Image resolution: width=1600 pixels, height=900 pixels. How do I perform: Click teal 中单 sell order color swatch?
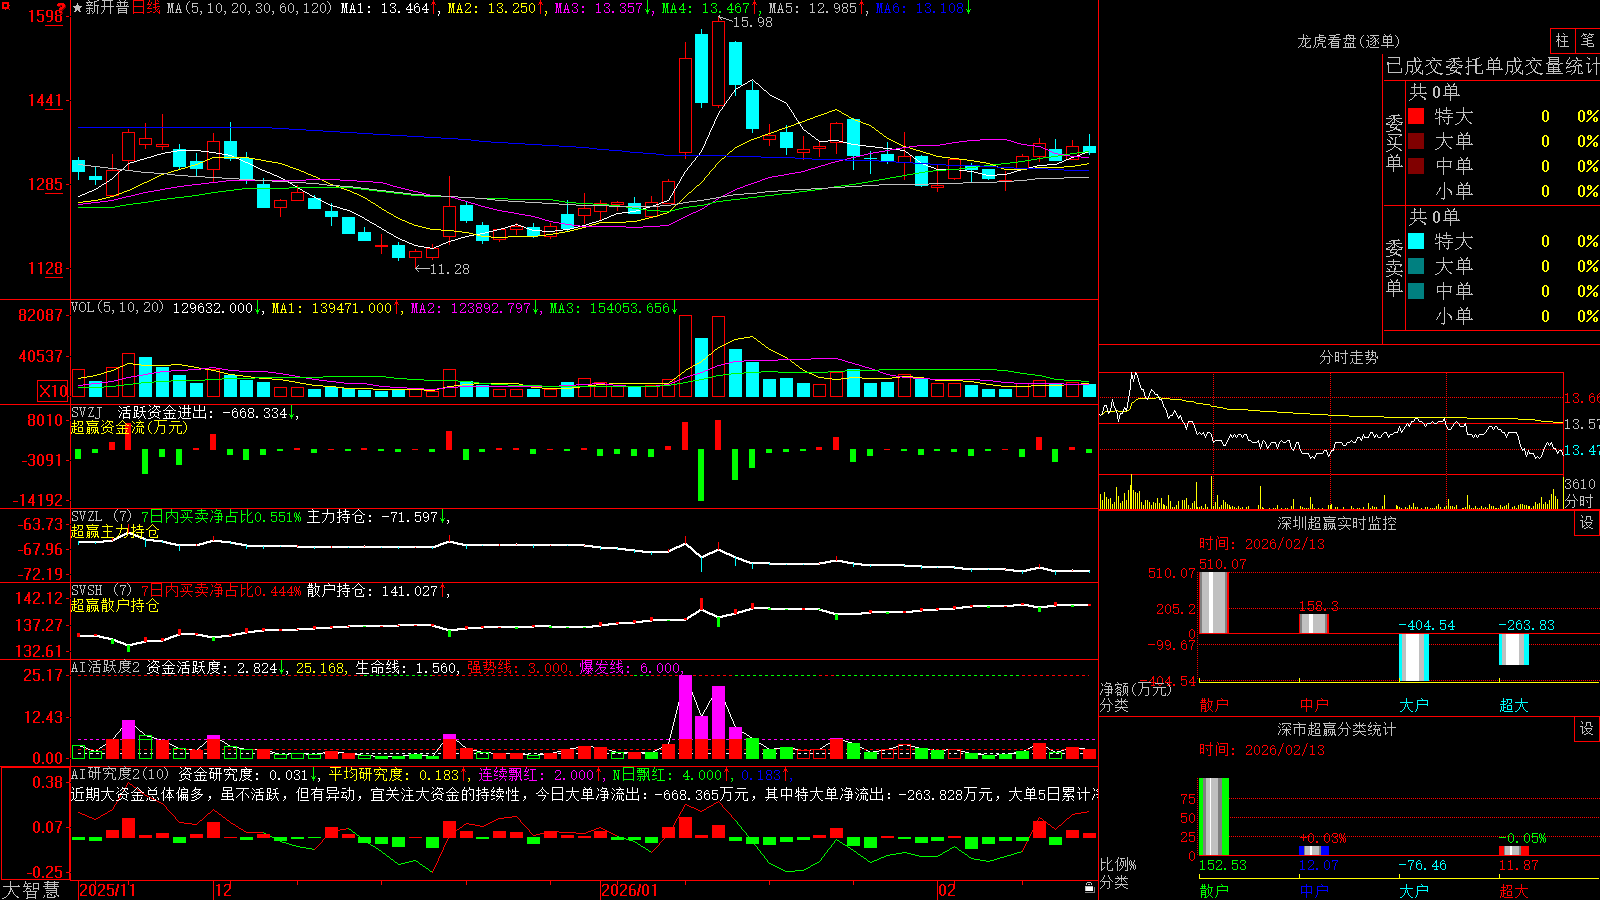1416,291
